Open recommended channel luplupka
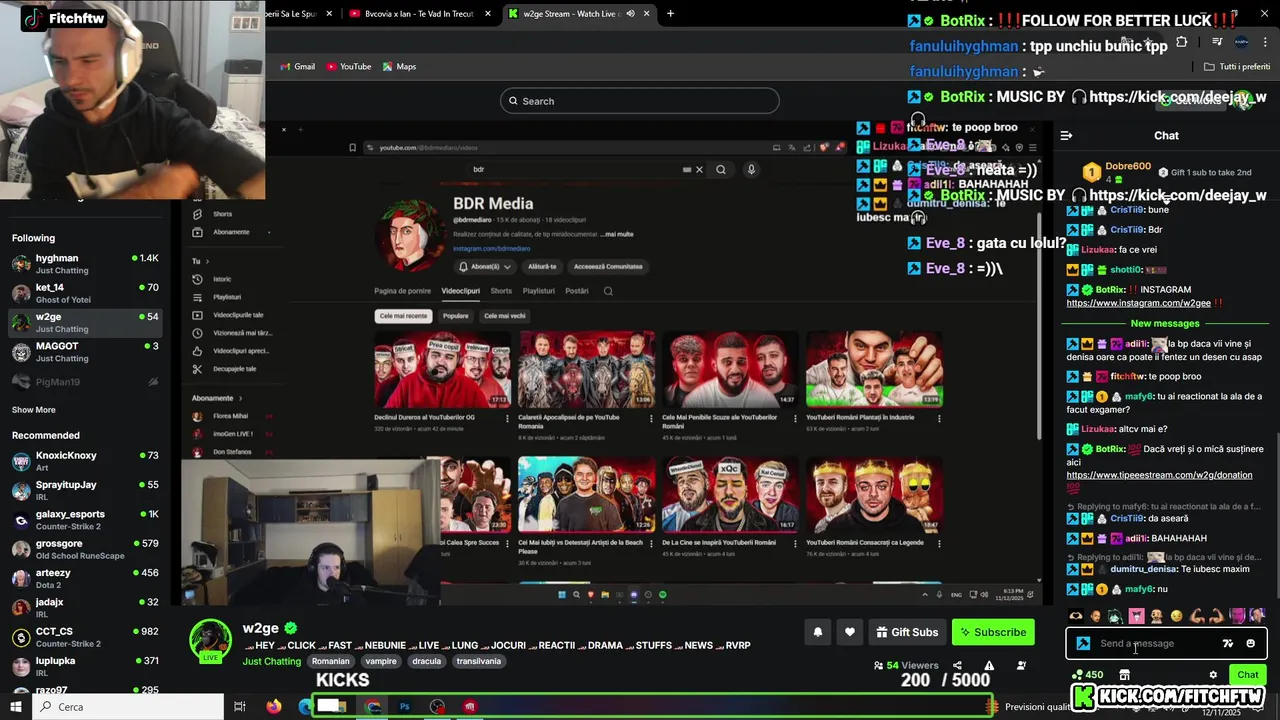The width and height of the screenshot is (1280, 720). pyautogui.click(x=85, y=666)
